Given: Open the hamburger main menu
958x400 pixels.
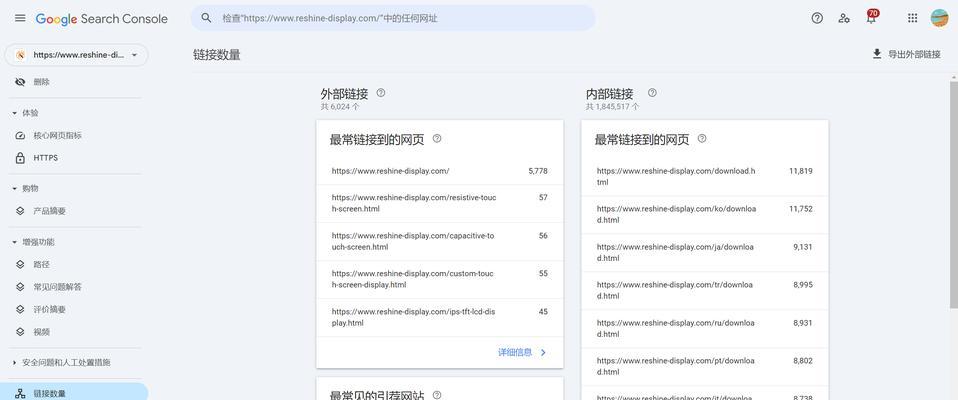Looking at the screenshot, I should point(20,18).
